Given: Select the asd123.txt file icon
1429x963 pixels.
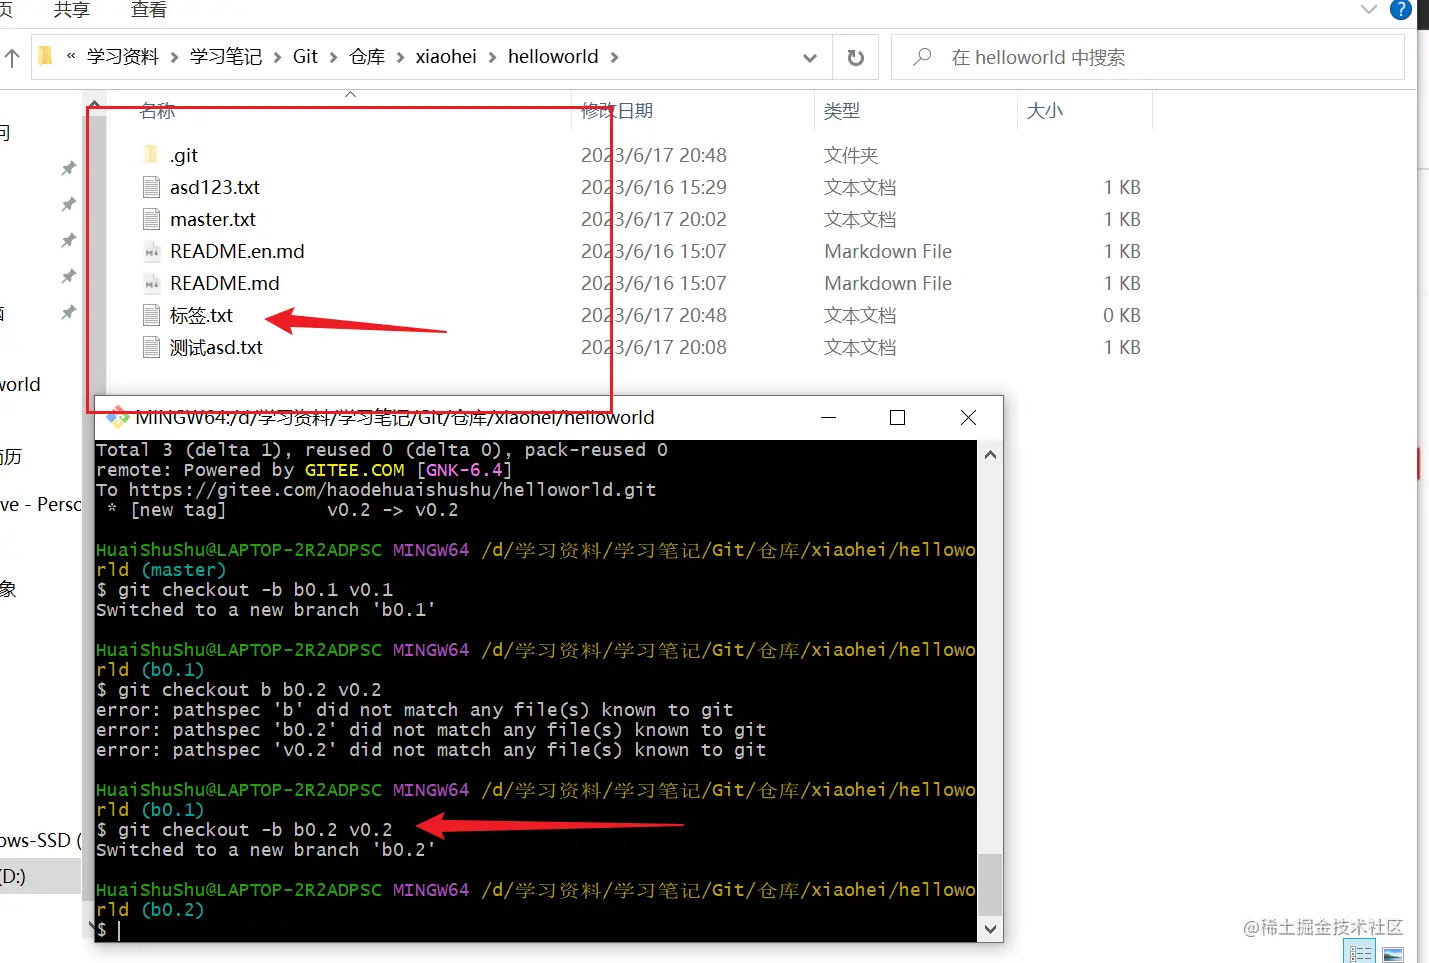Looking at the screenshot, I should pyautogui.click(x=151, y=187).
